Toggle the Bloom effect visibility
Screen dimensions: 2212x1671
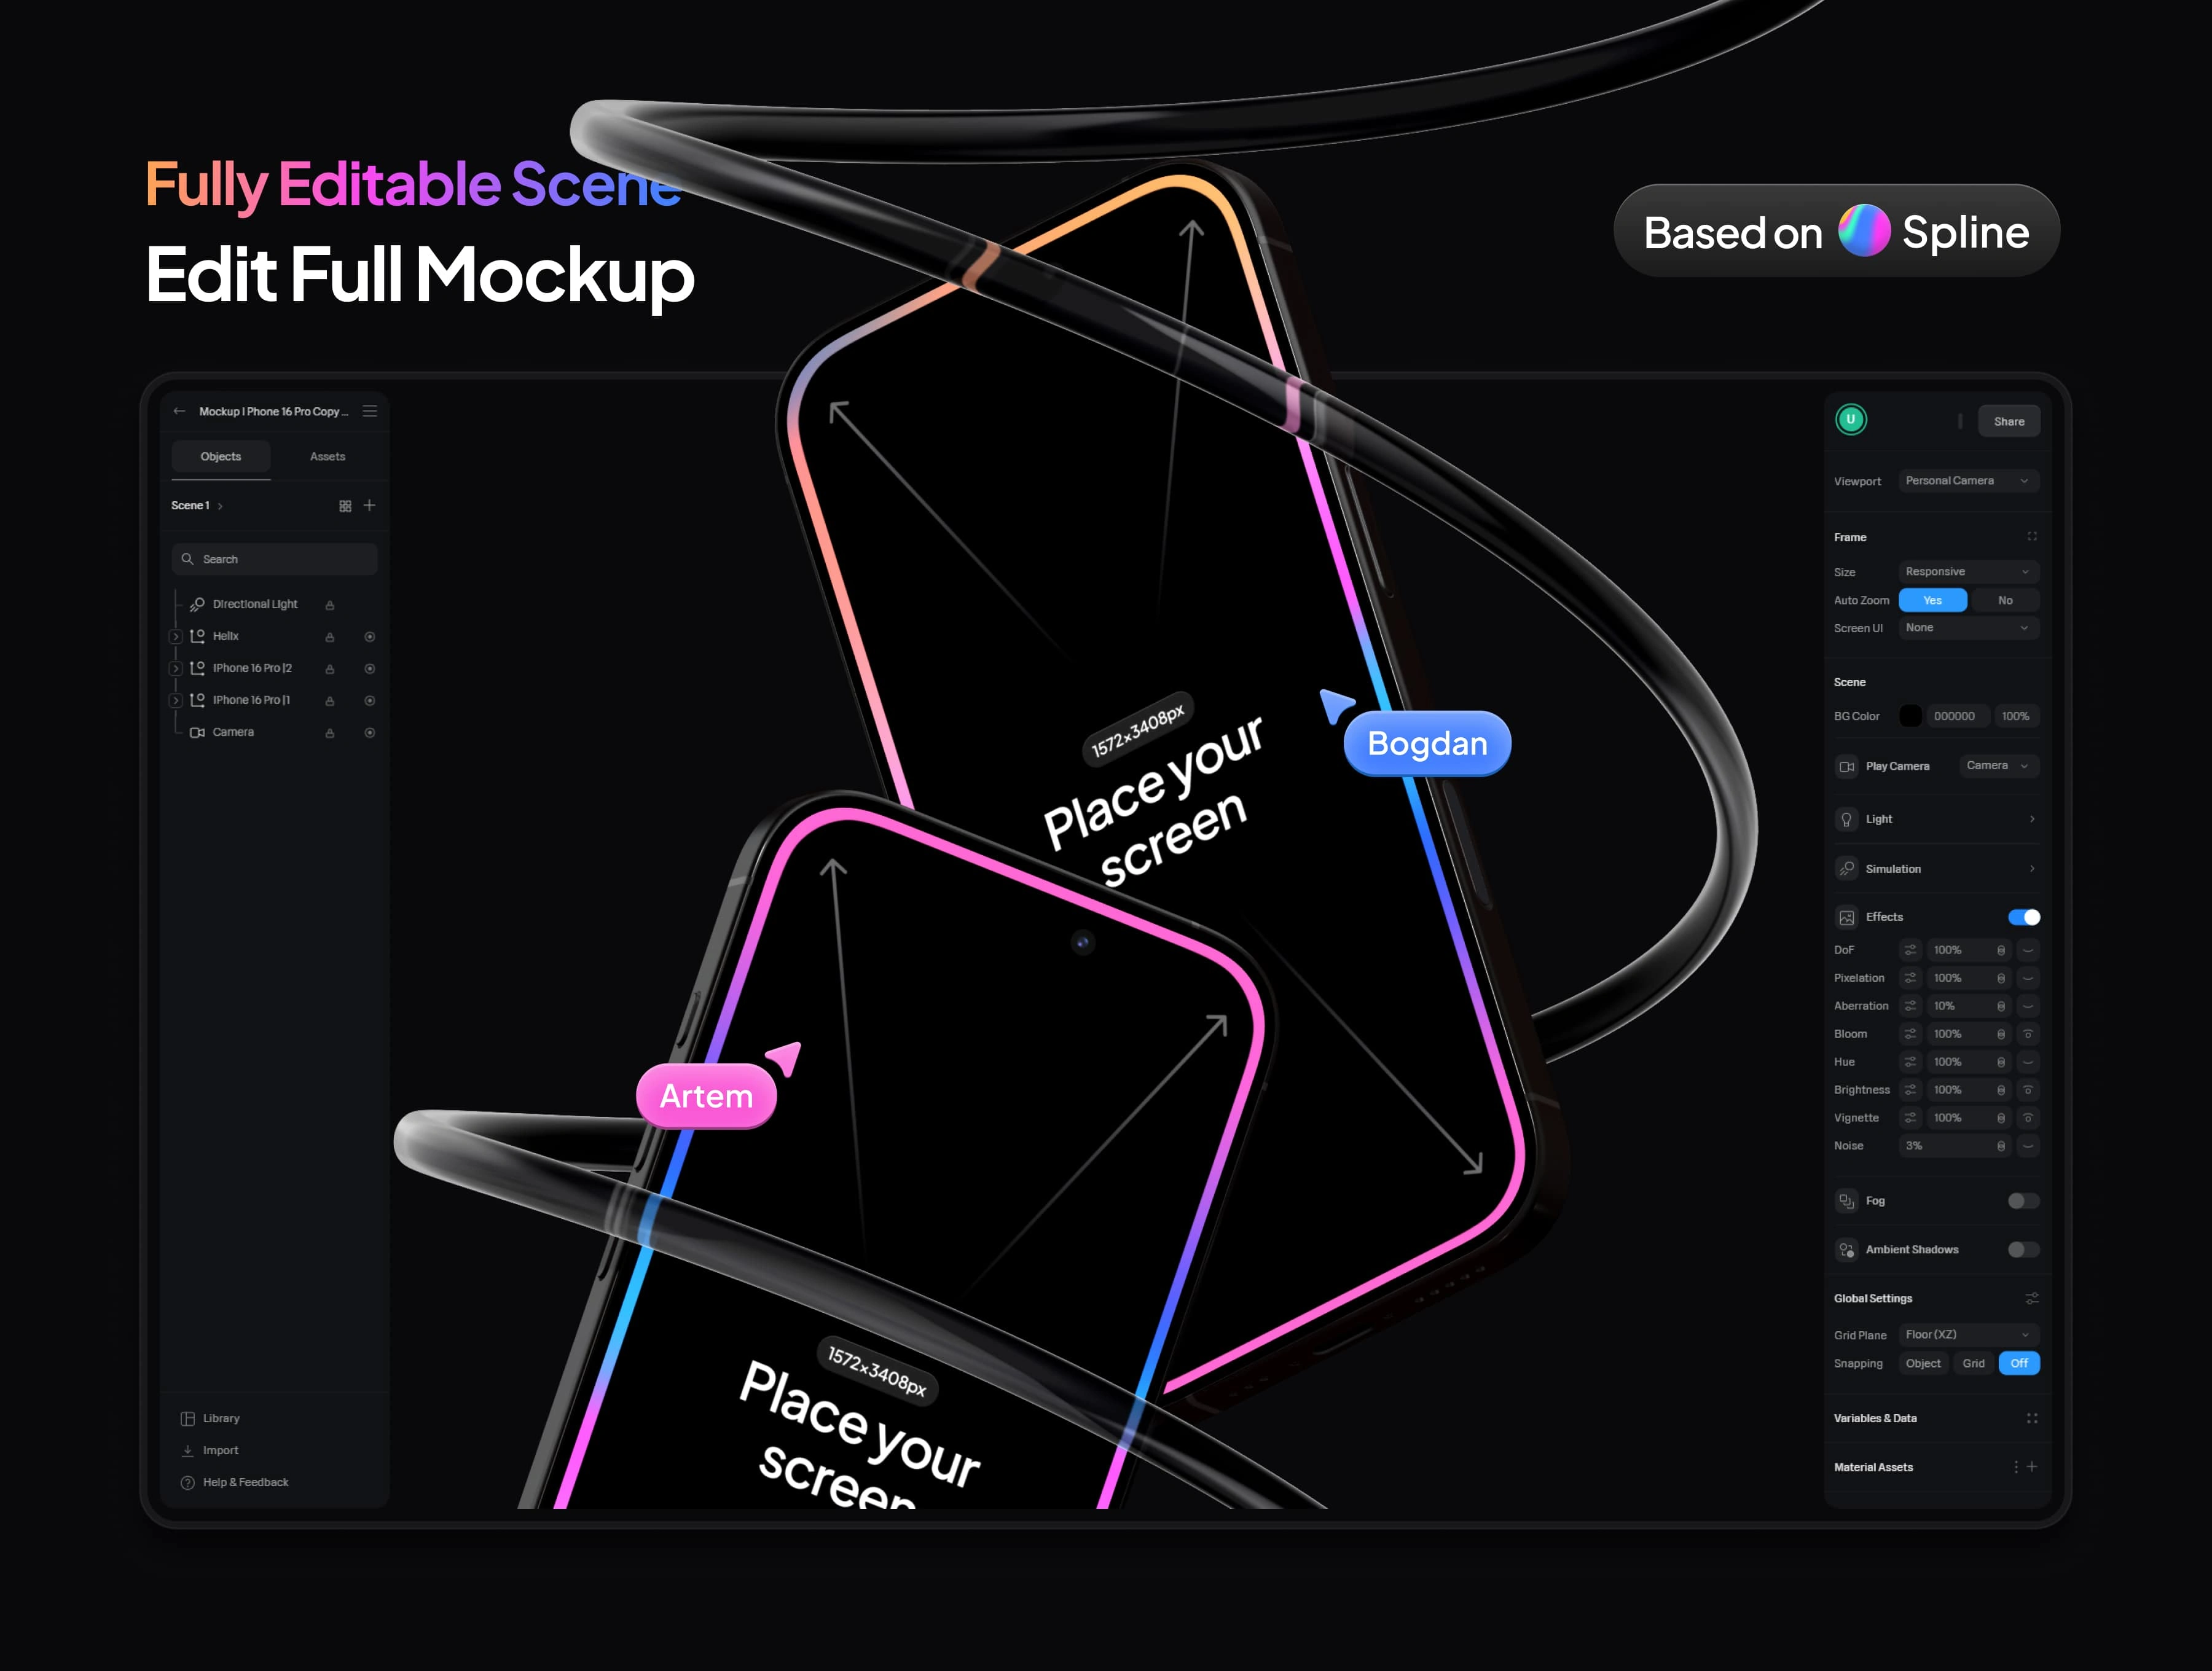click(2028, 1034)
